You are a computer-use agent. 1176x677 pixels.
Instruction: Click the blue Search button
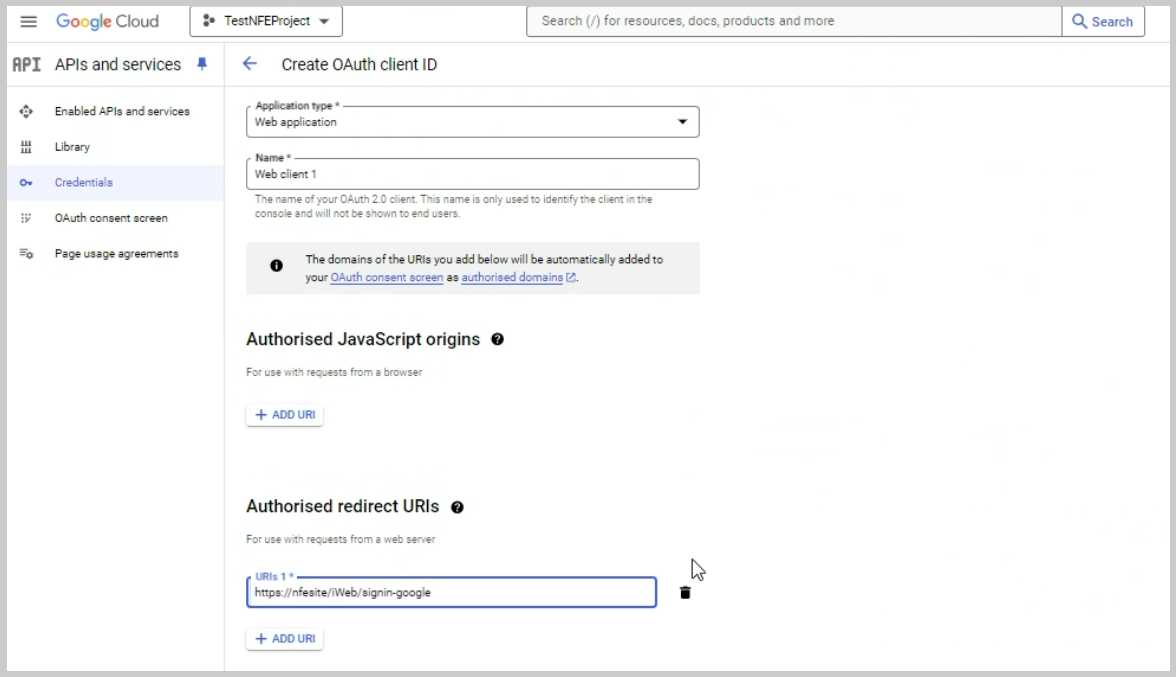(x=1102, y=21)
